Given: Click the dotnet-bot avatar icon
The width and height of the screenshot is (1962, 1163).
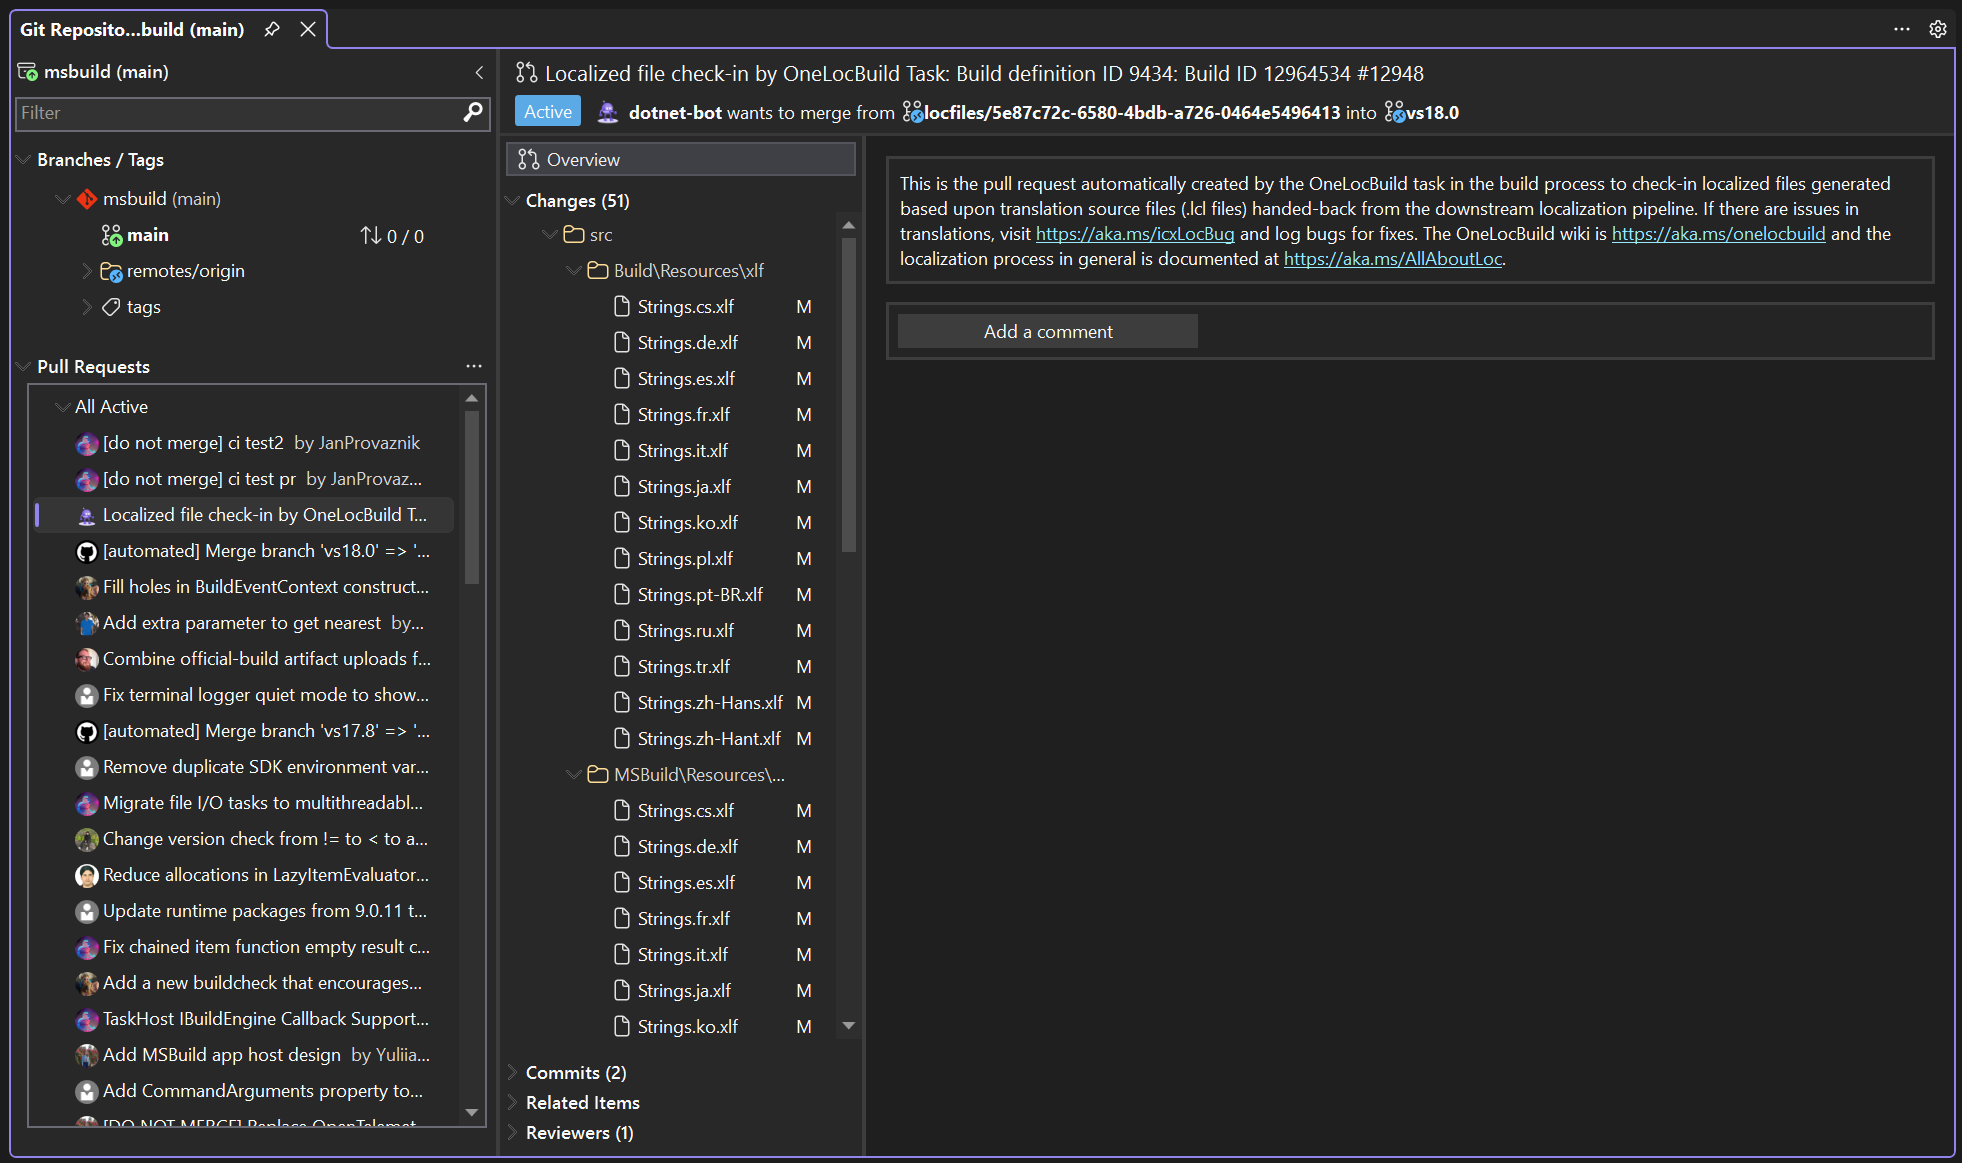Looking at the screenshot, I should pyautogui.click(x=607, y=113).
